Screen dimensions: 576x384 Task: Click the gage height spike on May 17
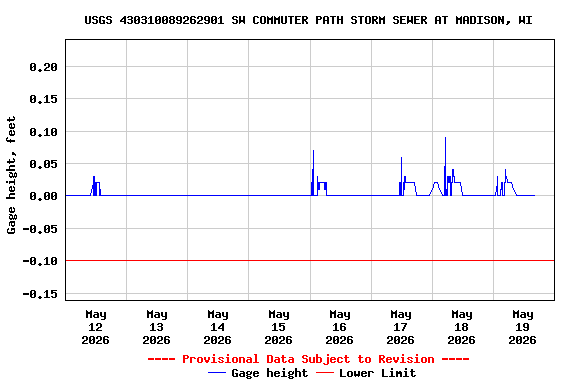[x=402, y=176]
